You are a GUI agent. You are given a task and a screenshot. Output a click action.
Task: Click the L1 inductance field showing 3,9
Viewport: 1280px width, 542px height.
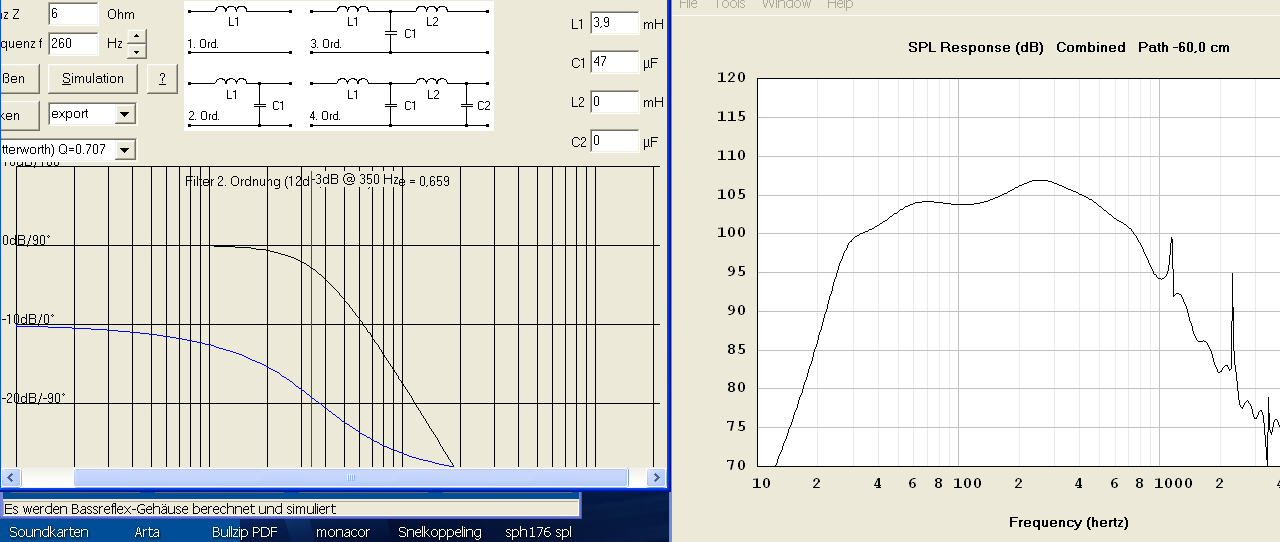coord(614,22)
